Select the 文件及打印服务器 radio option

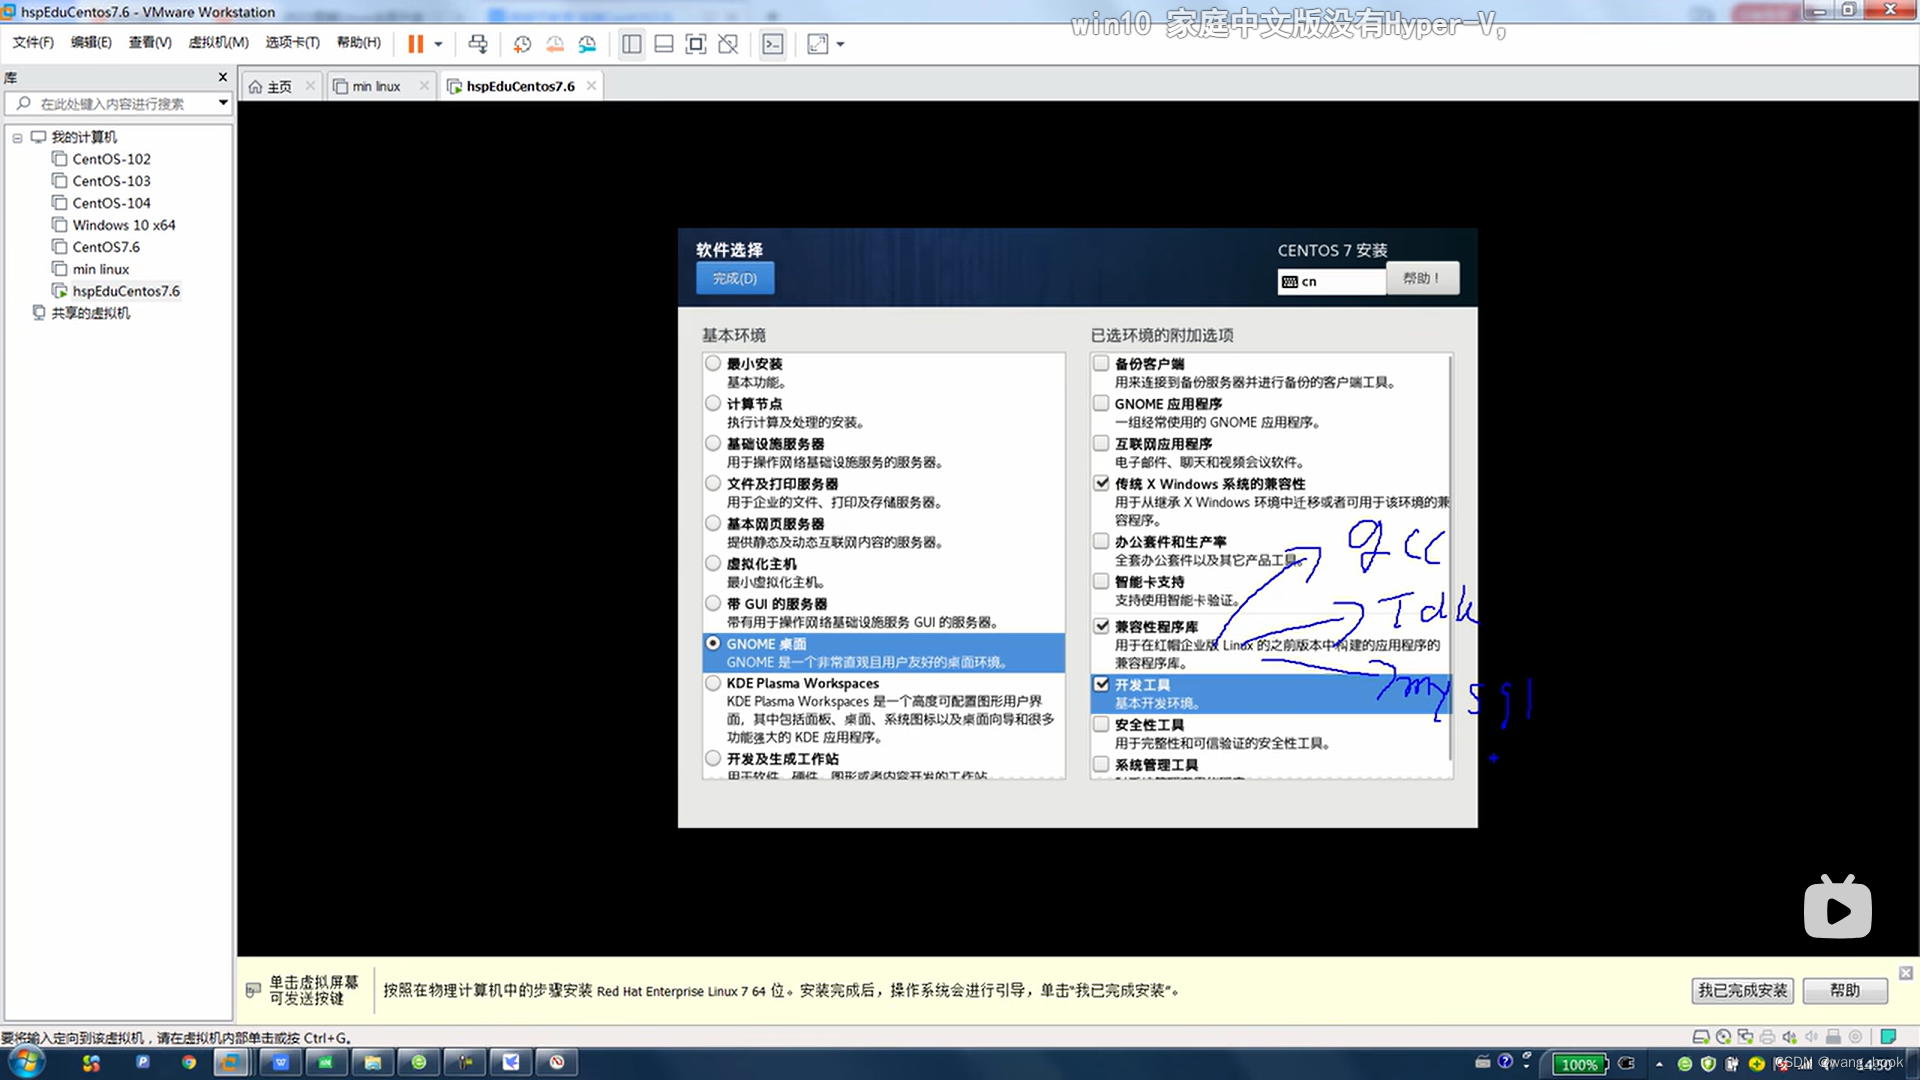click(713, 484)
